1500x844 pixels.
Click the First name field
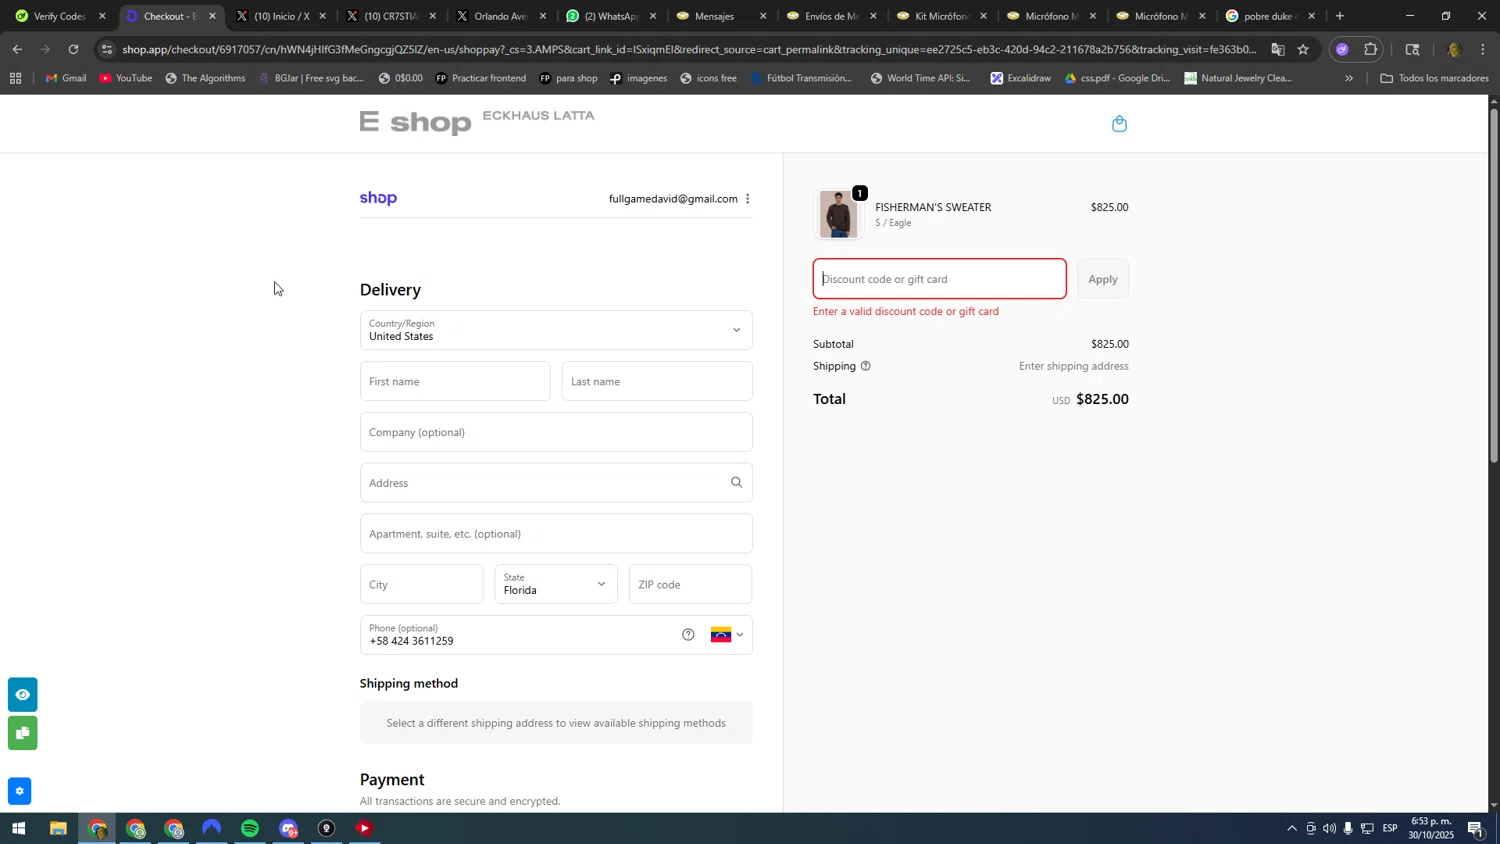(455, 381)
